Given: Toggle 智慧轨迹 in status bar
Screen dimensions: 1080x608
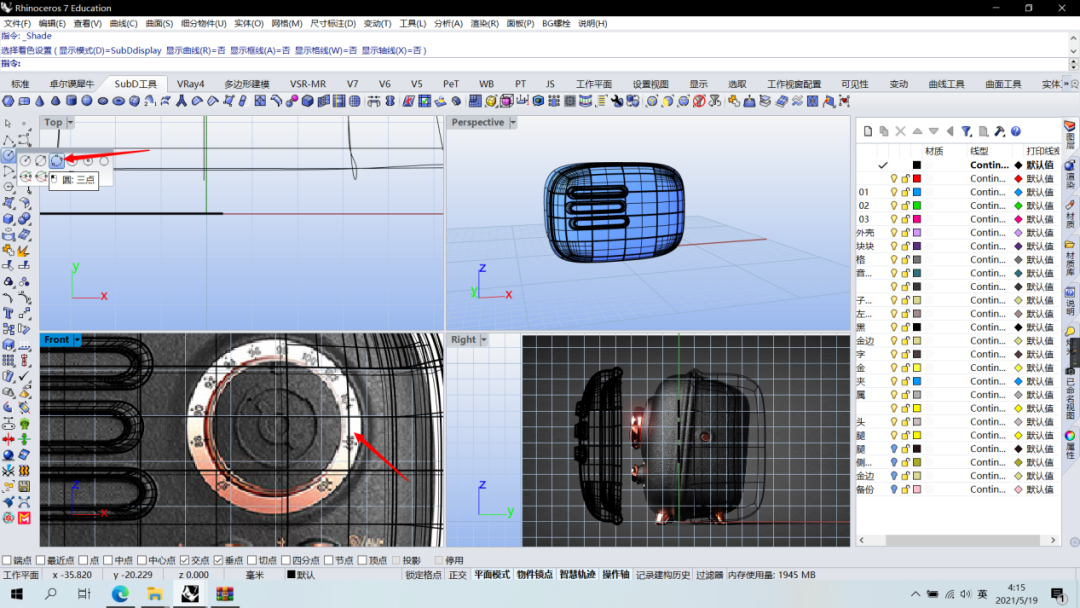Looking at the screenshot, I should (577, 575).
